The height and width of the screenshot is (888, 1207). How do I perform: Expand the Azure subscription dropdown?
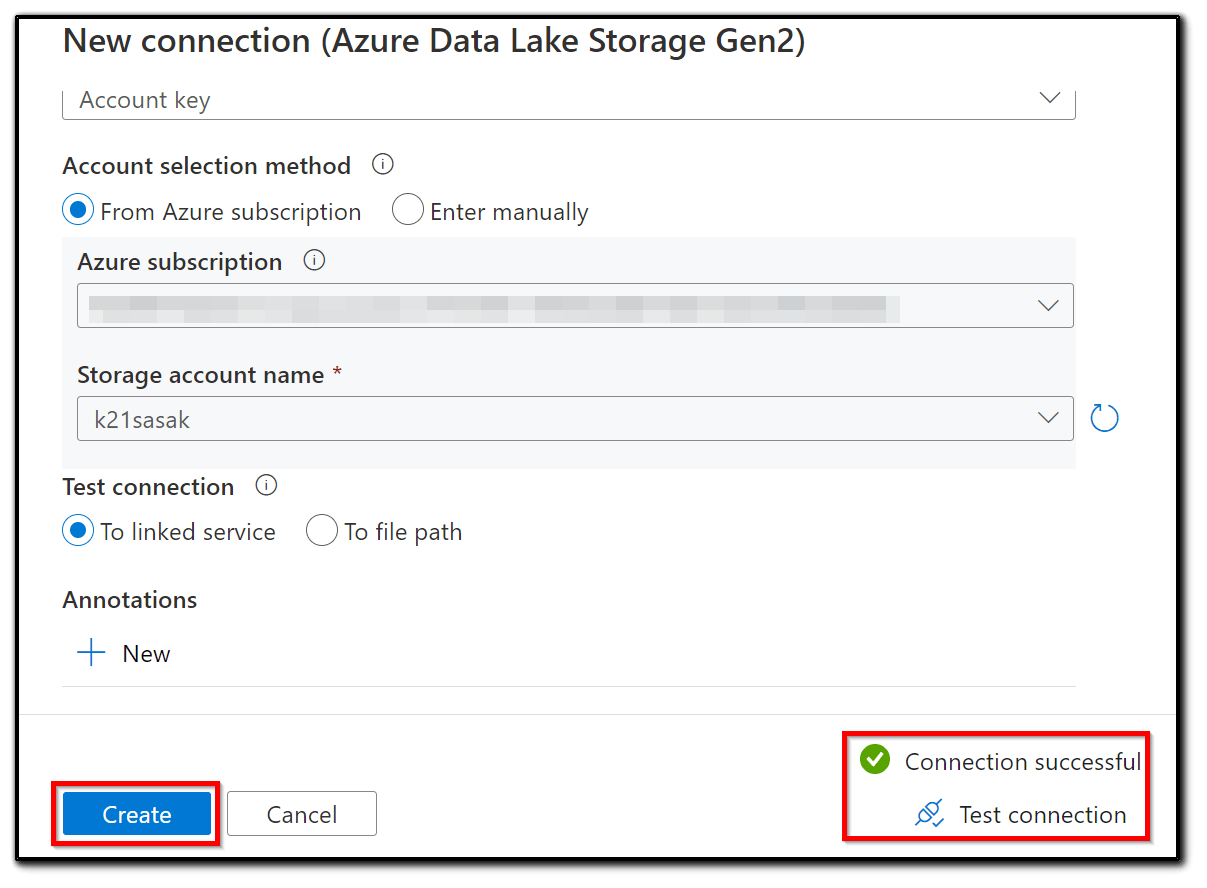[1048, 305]
